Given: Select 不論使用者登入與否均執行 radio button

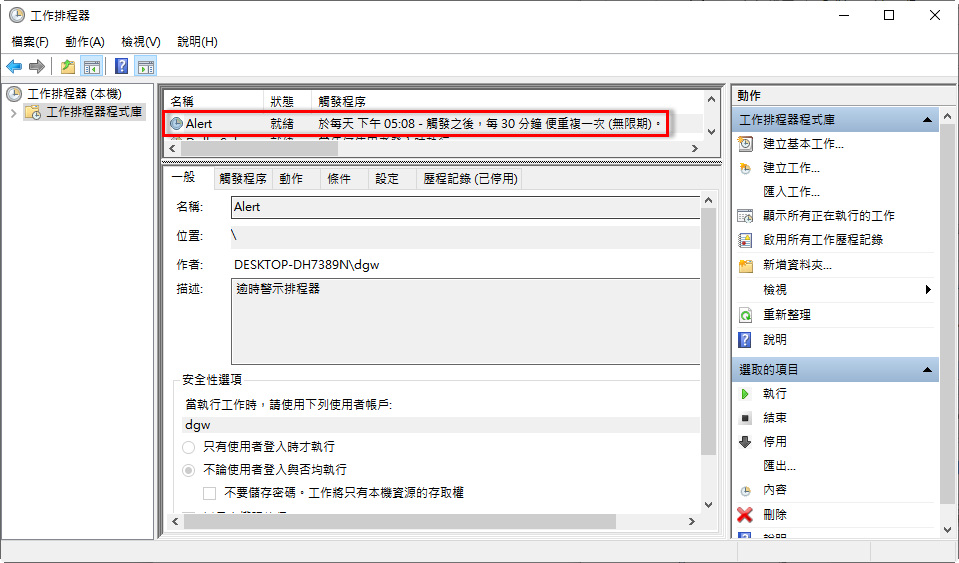Looking at the screenshot, I should [x=189, y=470].
